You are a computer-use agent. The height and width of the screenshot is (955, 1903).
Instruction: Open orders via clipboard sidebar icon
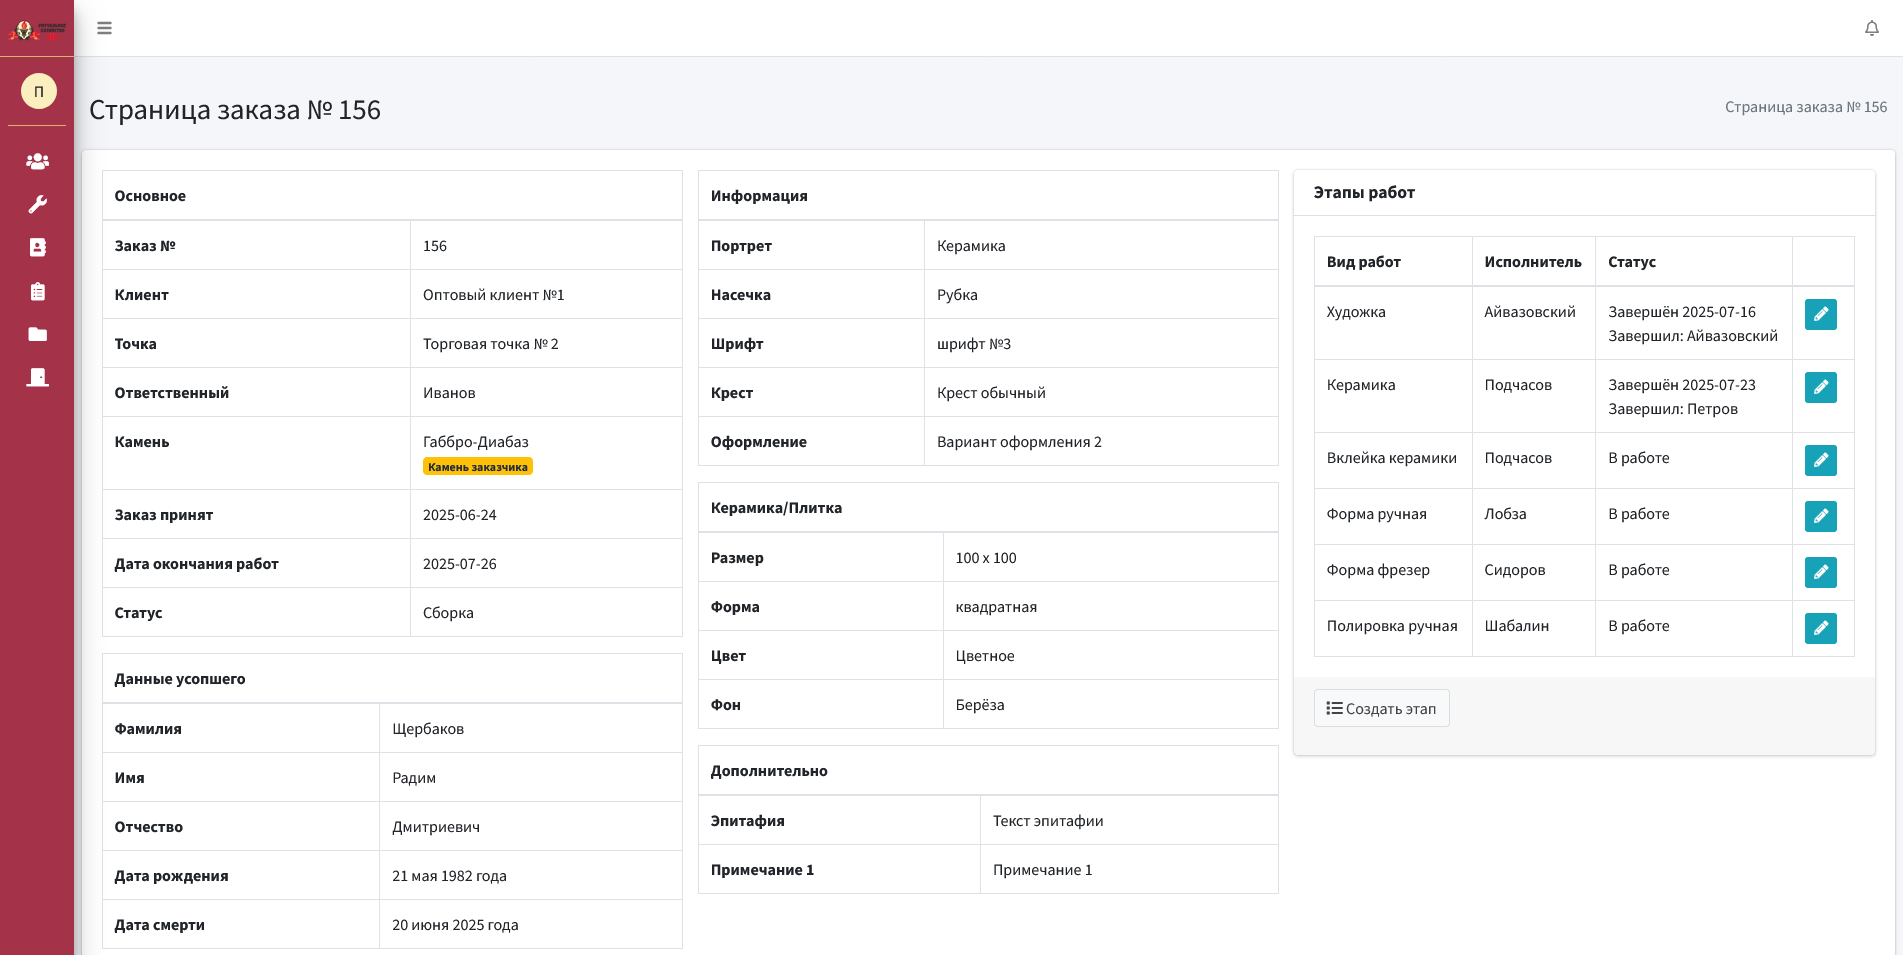37,290
